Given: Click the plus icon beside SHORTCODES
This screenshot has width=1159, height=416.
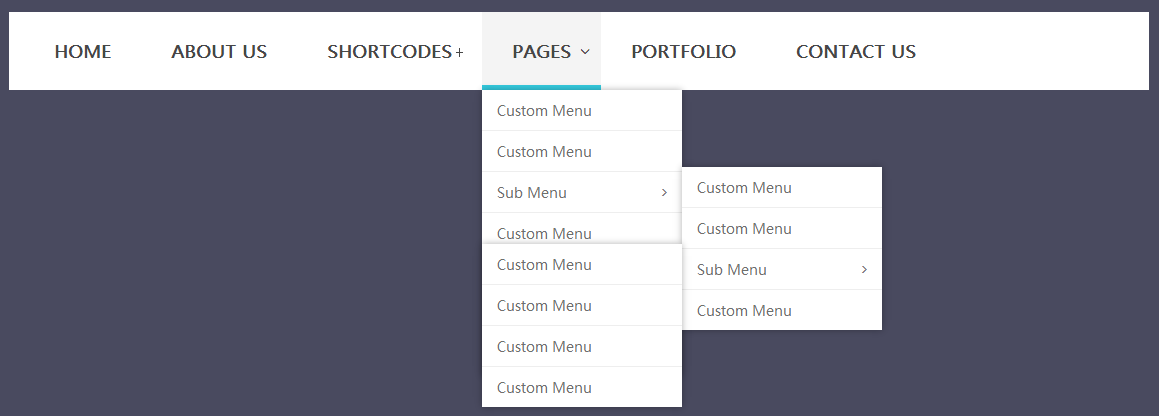Looking at the screenshot, I should [459, 53].
